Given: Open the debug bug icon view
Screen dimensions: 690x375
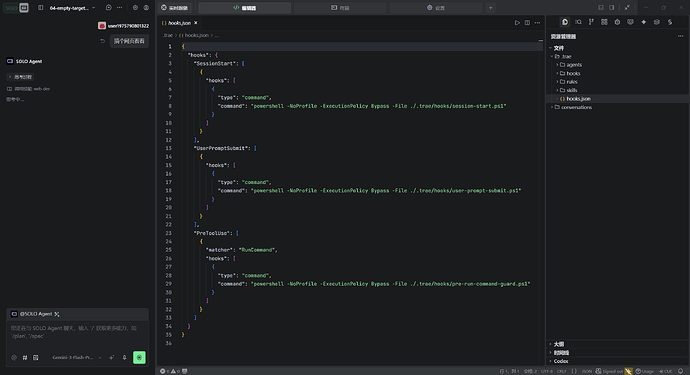Looking at the screenshot, I should (x=617, y=22).
